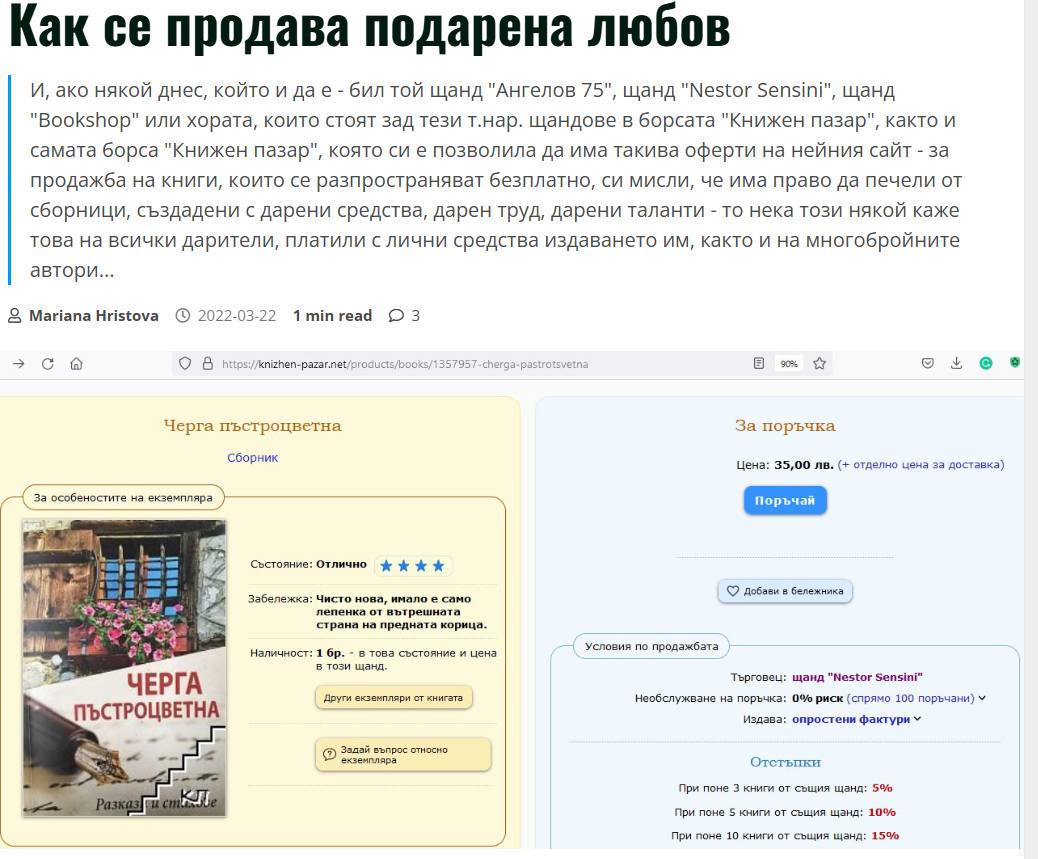Open author link Mariana Hristova
This screenshot has height=859, width=1038.
93,316
